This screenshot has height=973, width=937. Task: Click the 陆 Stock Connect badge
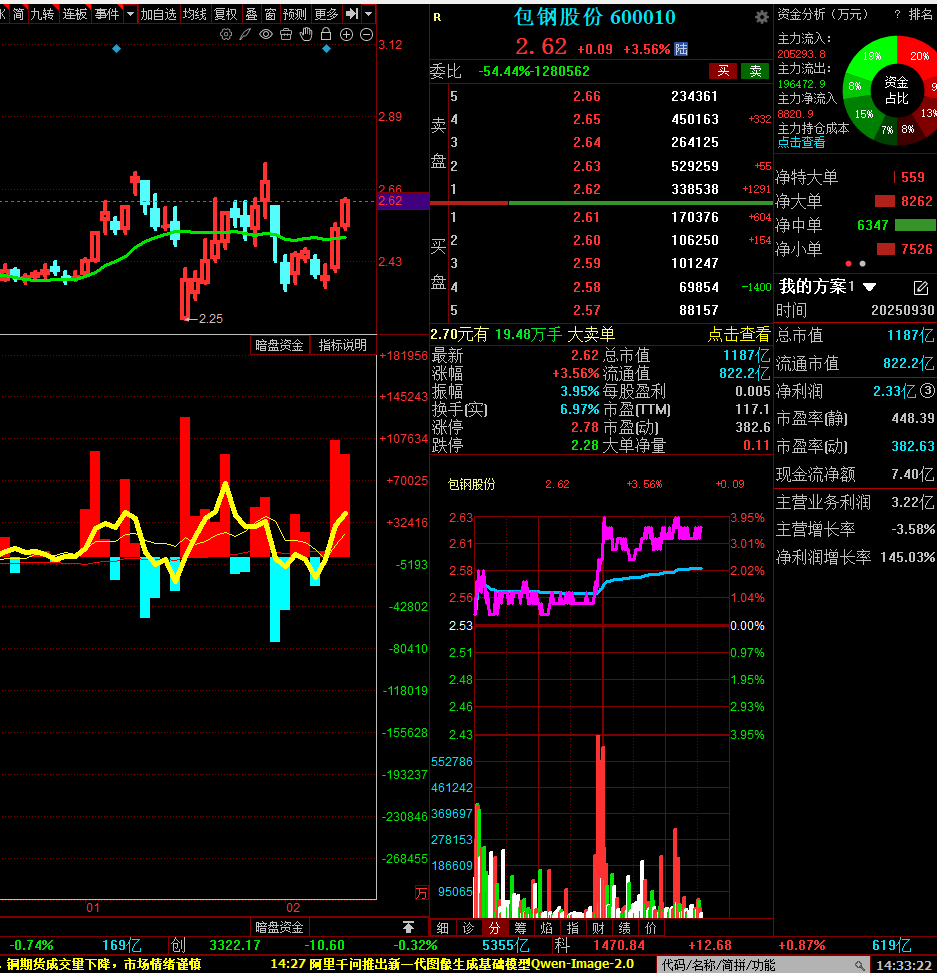(681, 49)
